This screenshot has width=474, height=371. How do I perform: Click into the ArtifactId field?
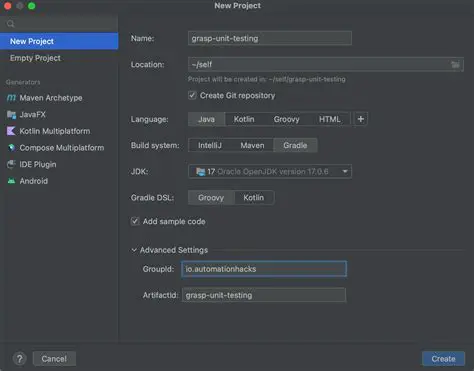pos(264,295)
